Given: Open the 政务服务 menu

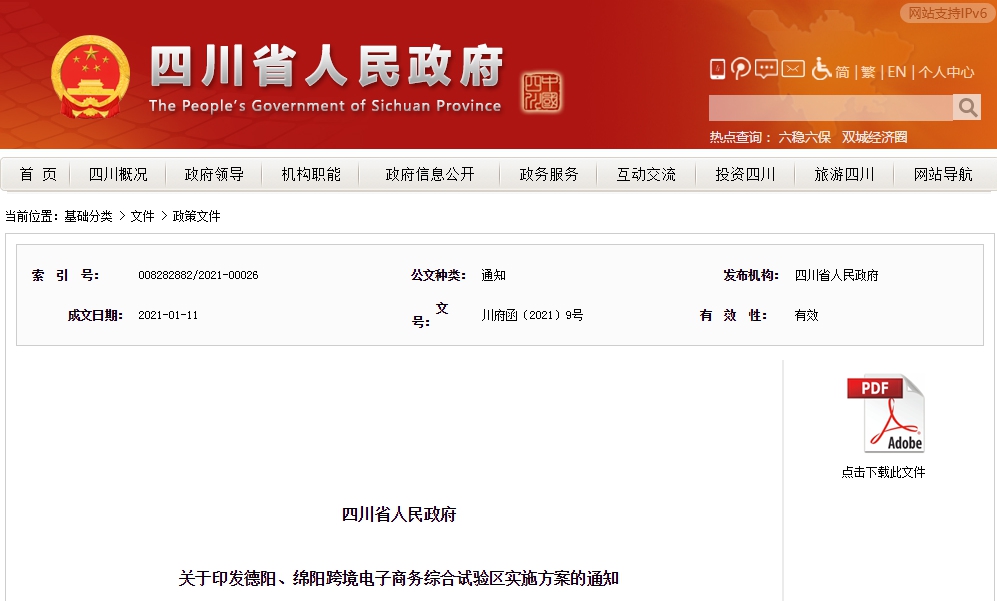Looking at the screenshot, I should [x=547, y=174].
